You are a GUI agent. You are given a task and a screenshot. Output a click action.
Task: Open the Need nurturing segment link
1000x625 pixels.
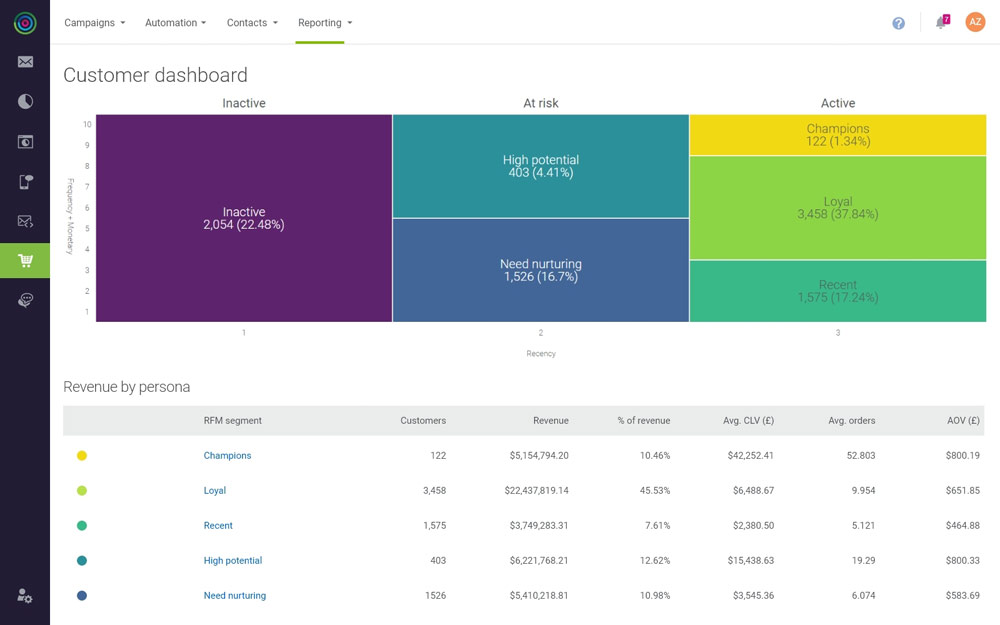pos(234,595)
